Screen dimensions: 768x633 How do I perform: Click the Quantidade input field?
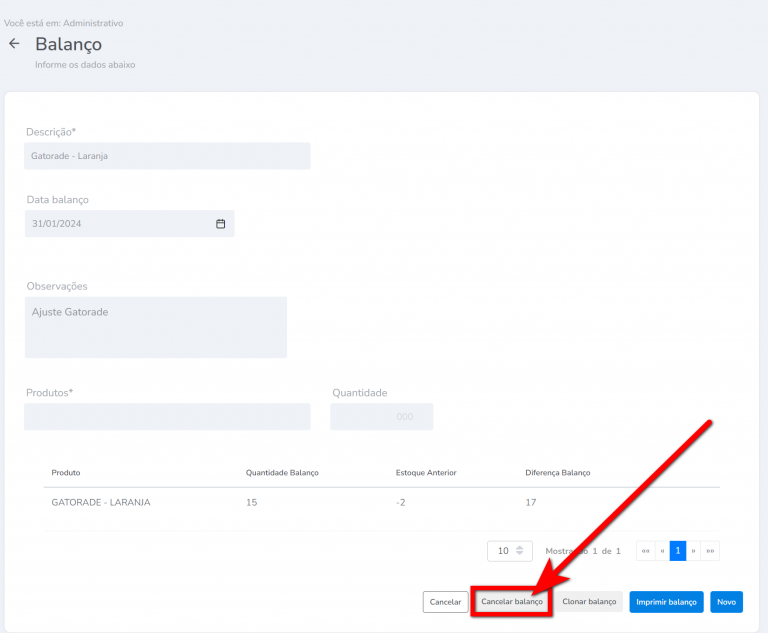[381, 417]
